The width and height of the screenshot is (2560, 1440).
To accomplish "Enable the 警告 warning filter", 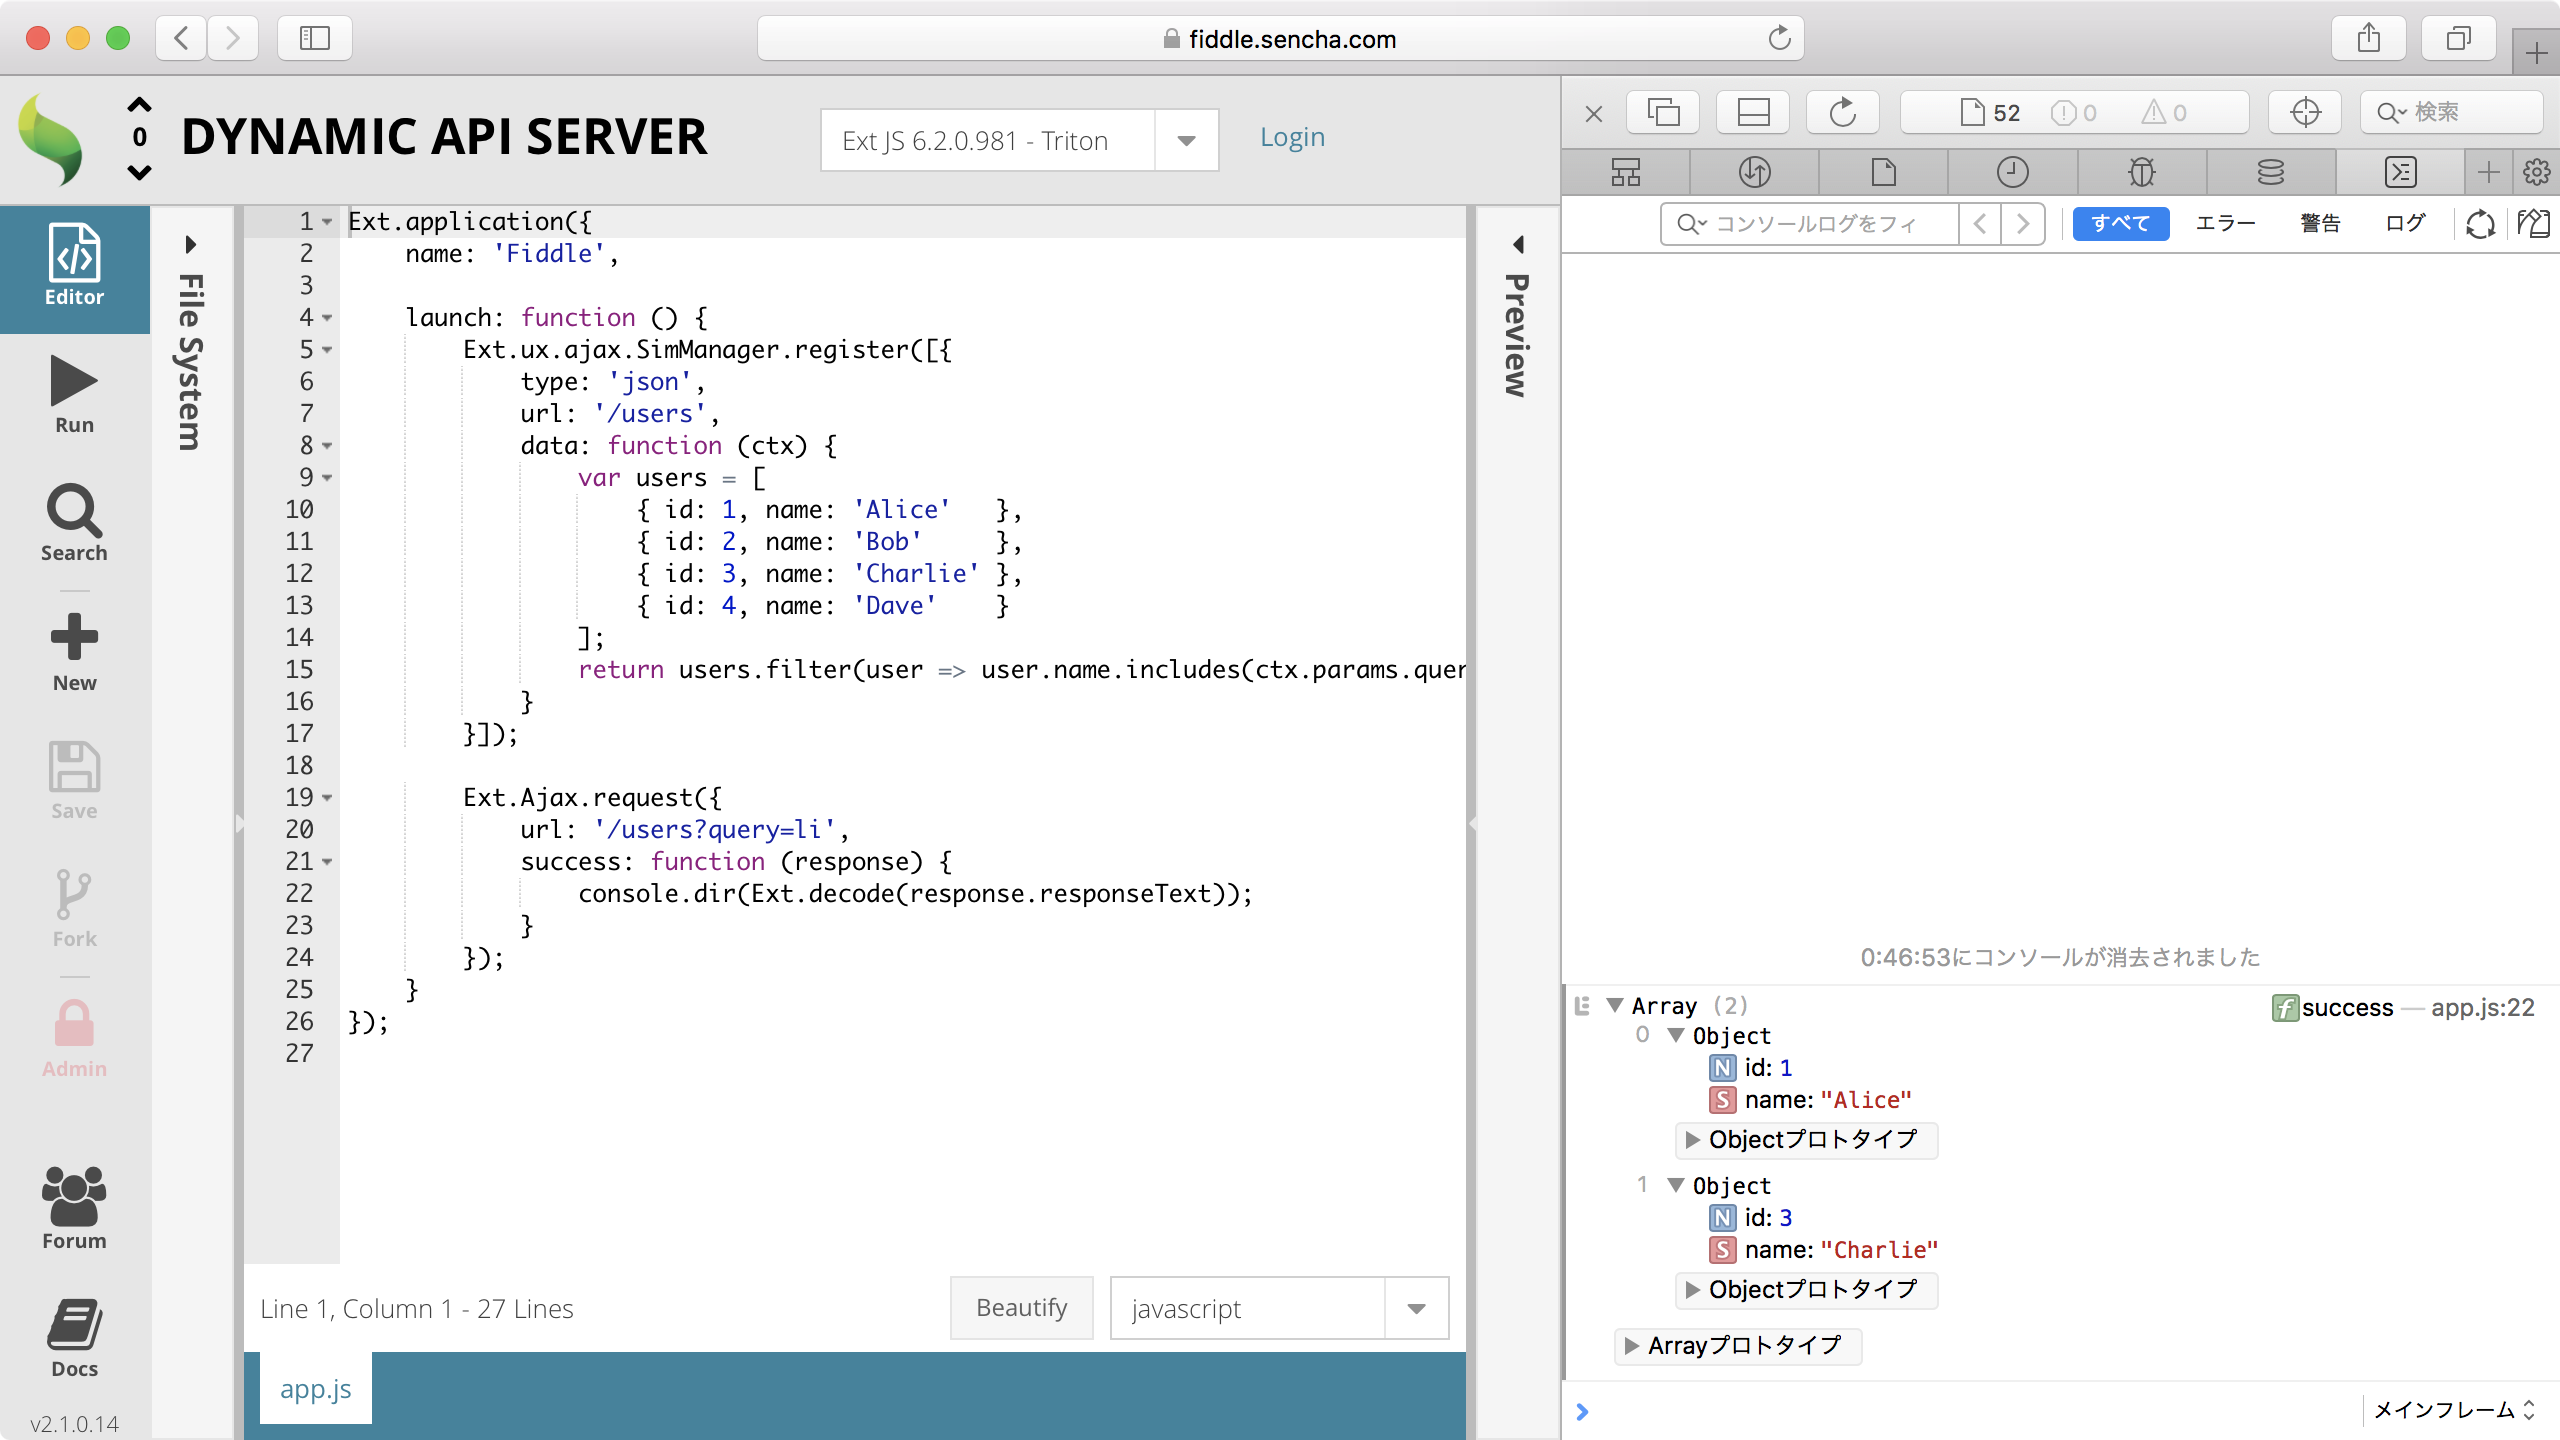I will (2322, 223).
